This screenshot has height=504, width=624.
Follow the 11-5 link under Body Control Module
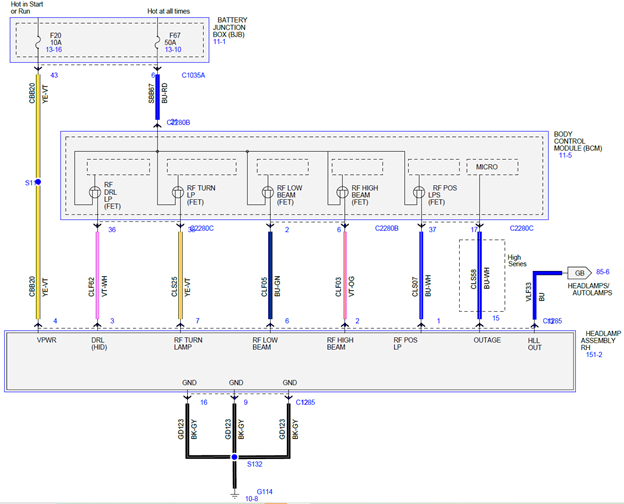tap(565, 155)
